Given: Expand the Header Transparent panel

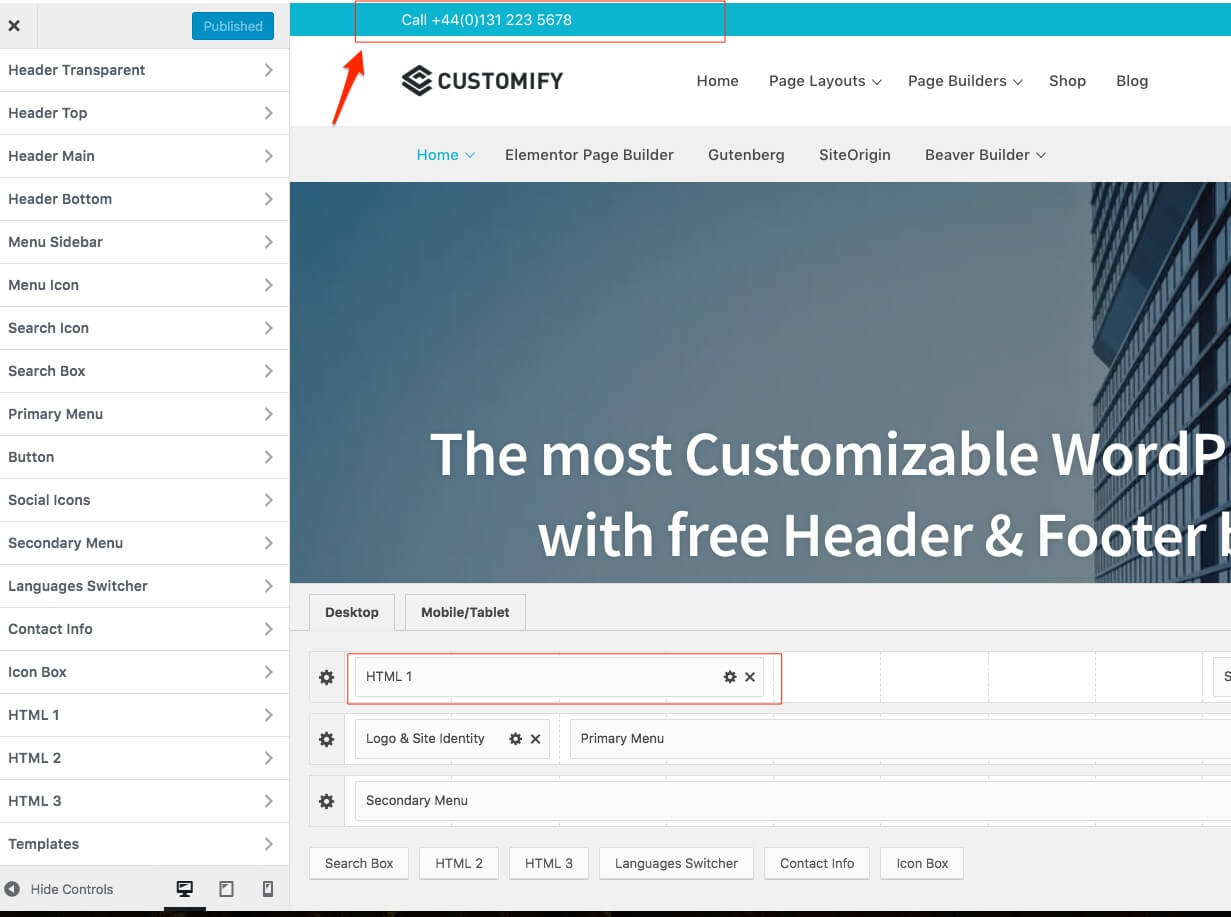Looking at the screenshot, I should point(145,70).
